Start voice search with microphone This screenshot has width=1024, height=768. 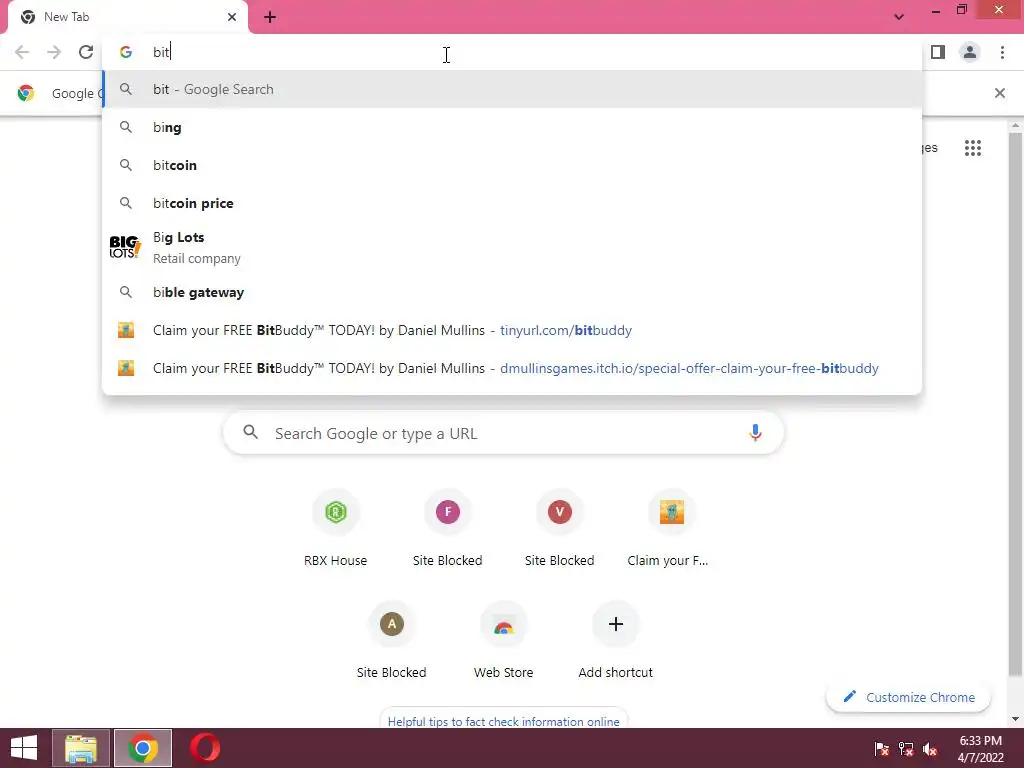pos(755,433)
